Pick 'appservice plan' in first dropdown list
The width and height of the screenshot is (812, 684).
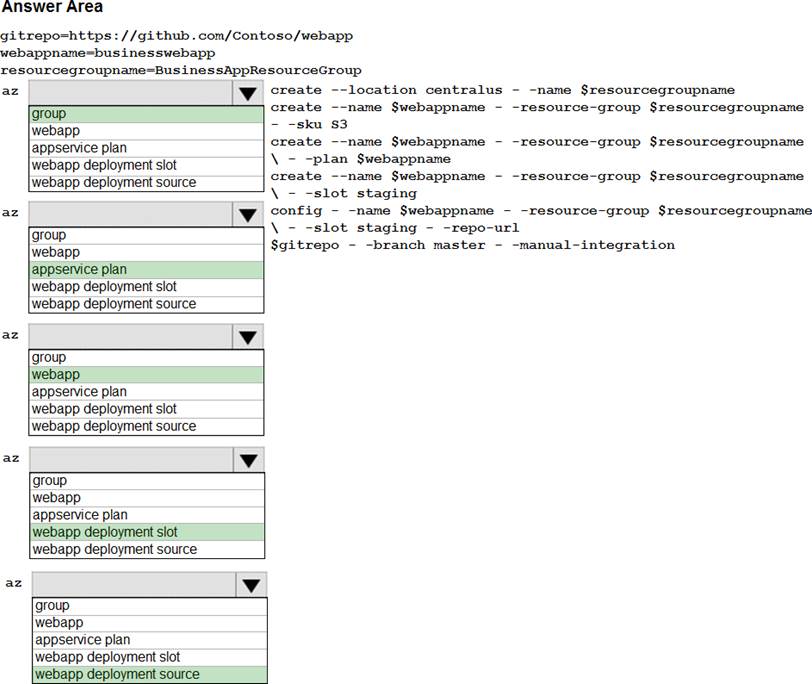(x=146, y=148)
